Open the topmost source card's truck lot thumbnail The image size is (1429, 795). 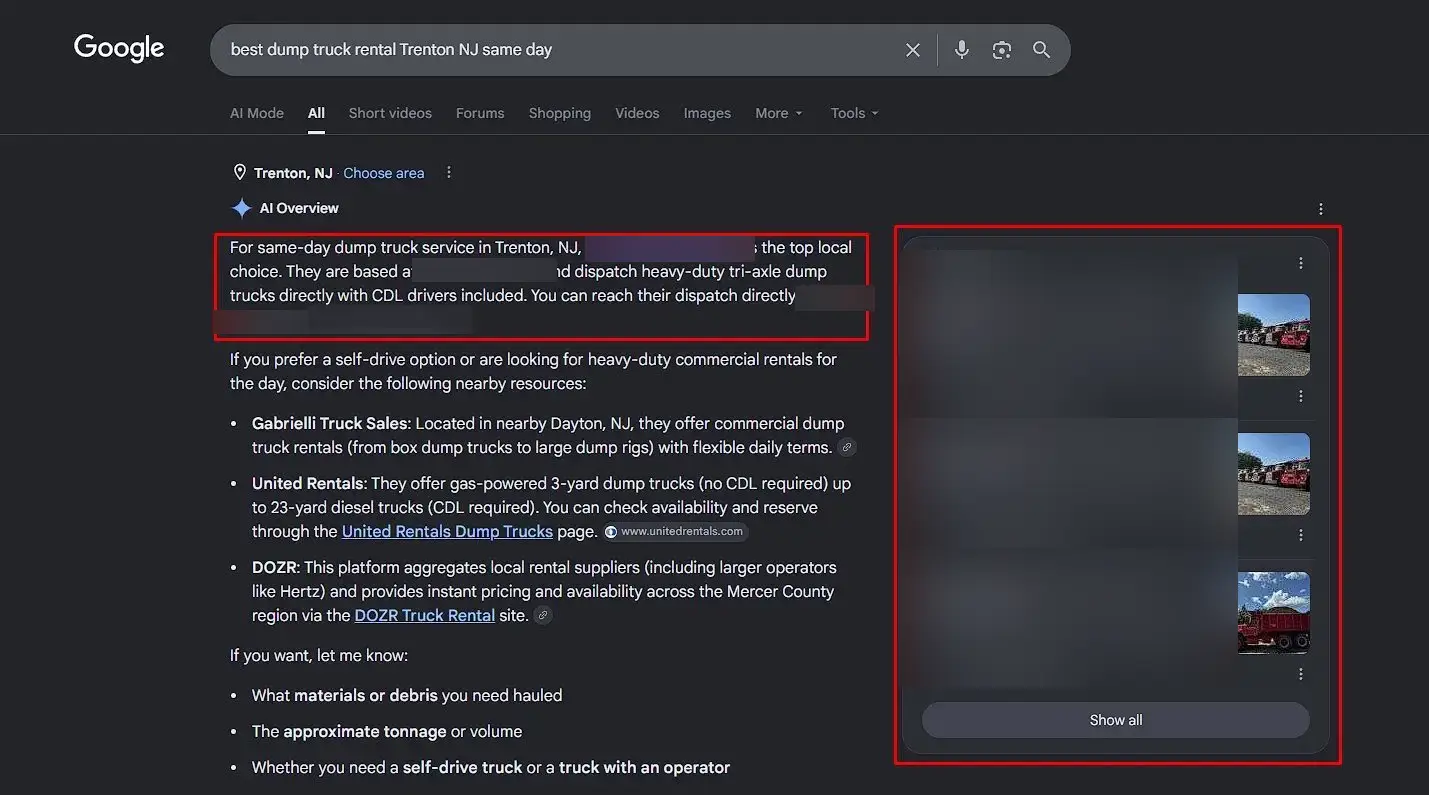click(x=1273, y=335)
